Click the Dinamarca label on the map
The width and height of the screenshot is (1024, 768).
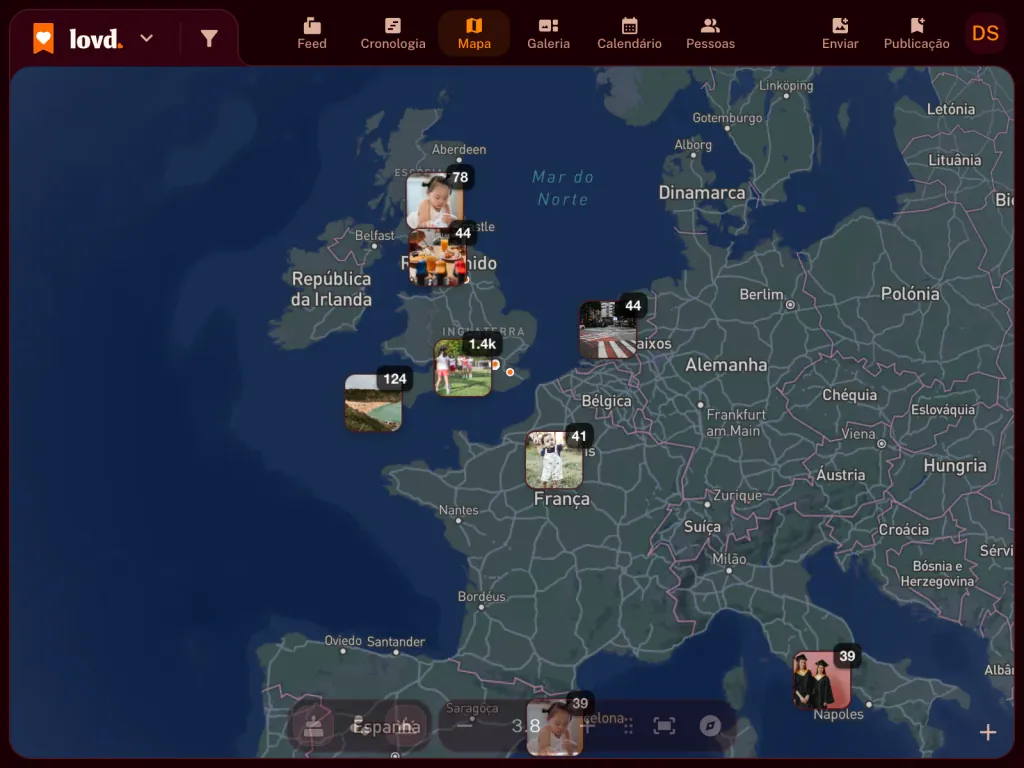click(701, 193)
